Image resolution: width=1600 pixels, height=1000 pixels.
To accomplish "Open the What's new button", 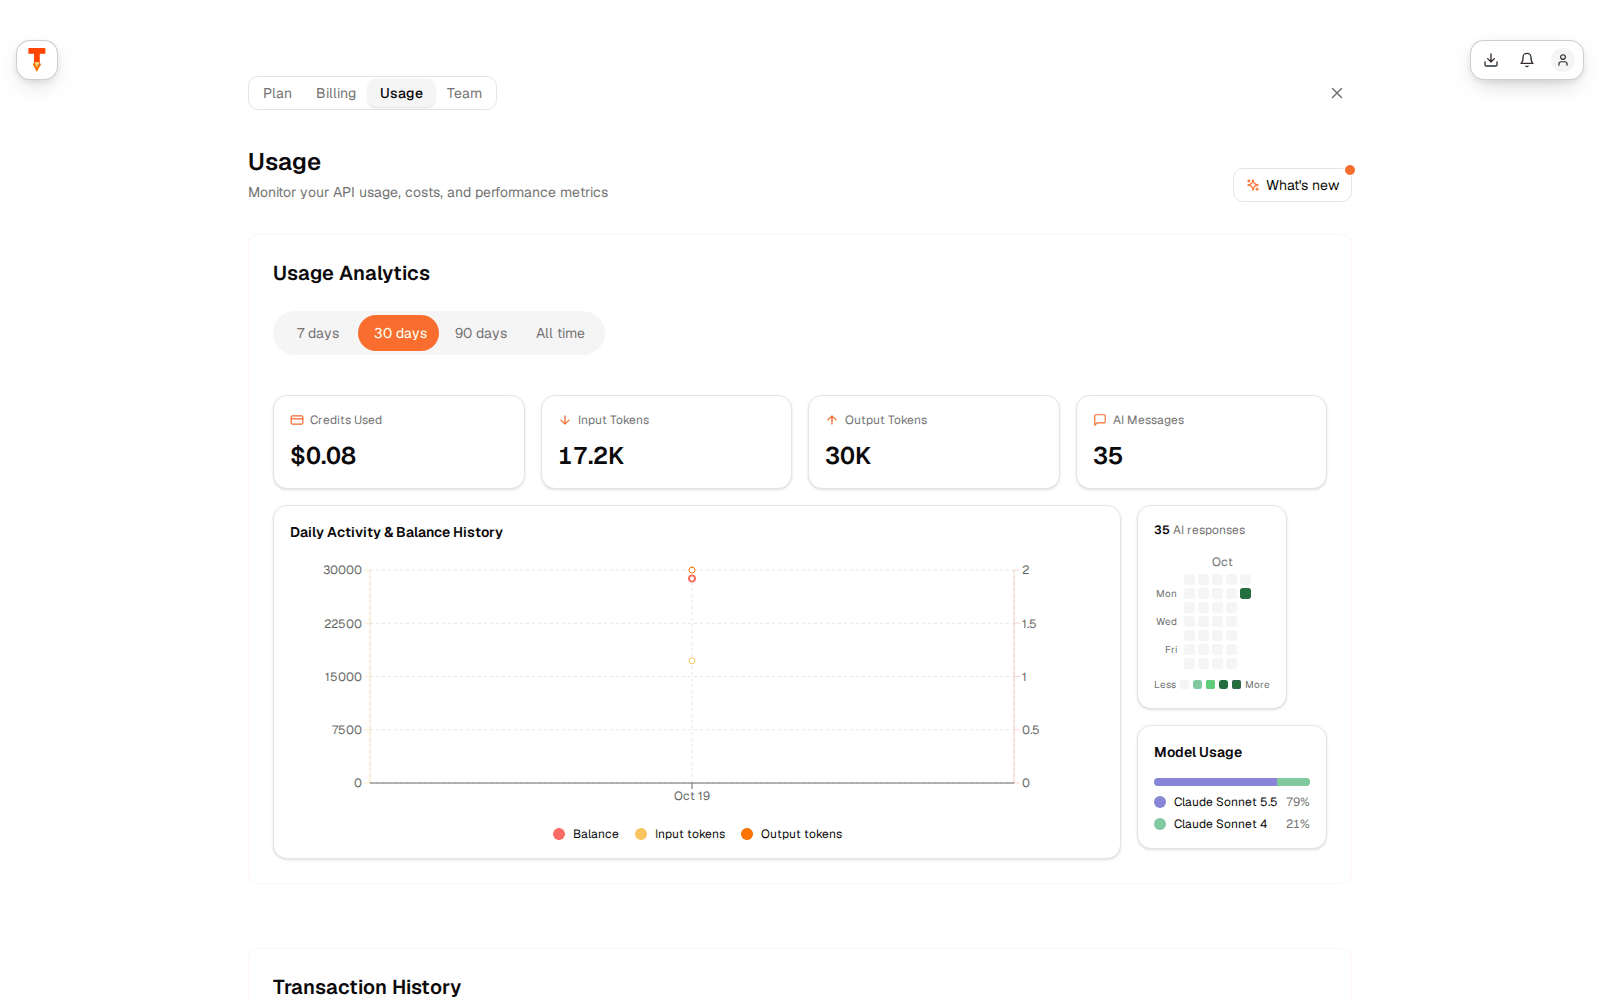I will coord(1292,185).
